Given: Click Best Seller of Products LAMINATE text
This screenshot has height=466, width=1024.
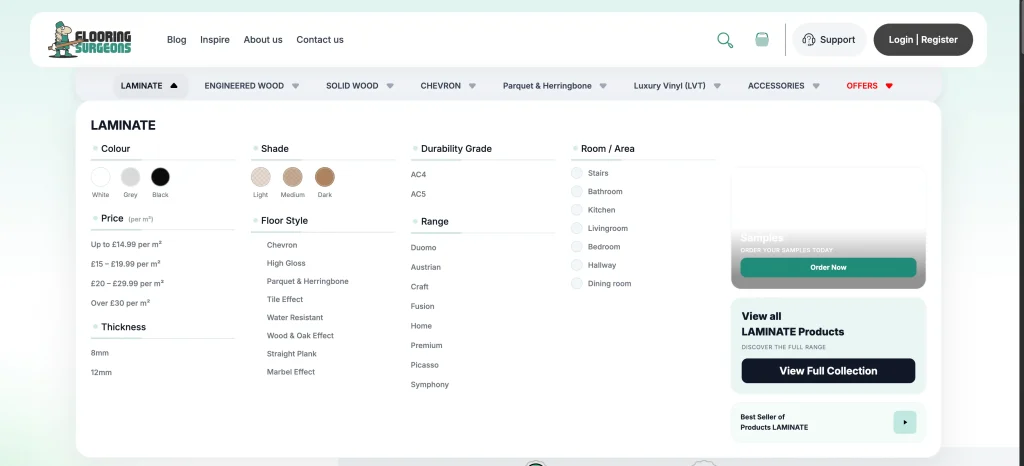Looking at the screenshot, I should click(x=774, y=422).
